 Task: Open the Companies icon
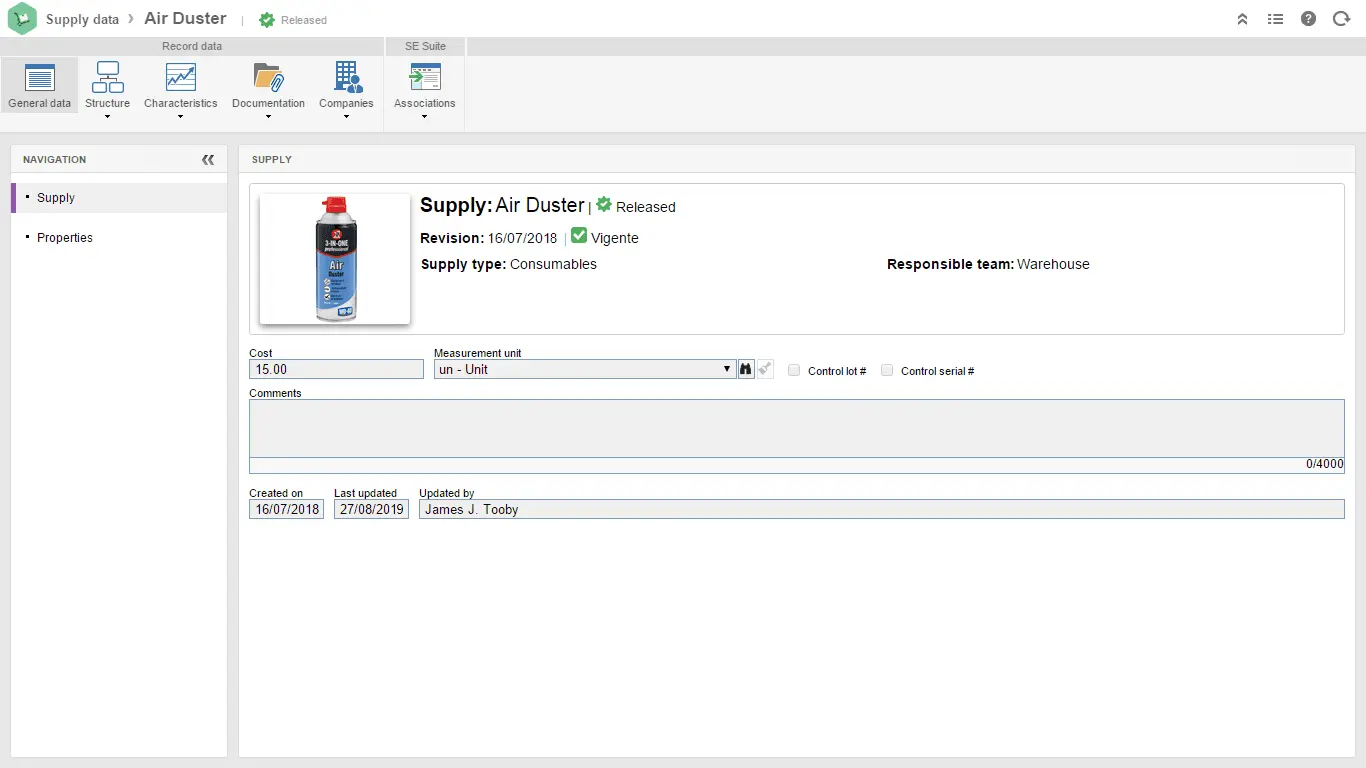pyautogui.click(x=346, y=78)
